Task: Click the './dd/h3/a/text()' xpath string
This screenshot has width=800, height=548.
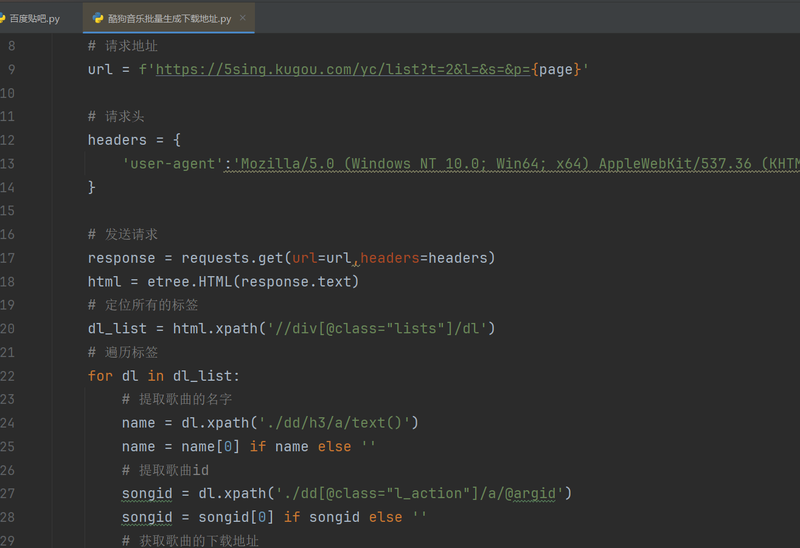Action: click(x=334, y=422)
